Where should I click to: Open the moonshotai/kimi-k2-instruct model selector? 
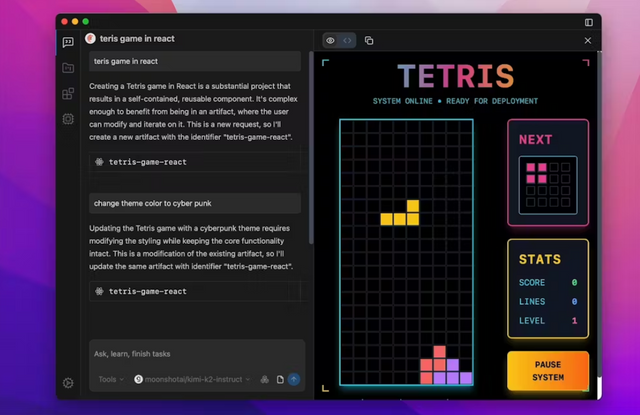pos(192,379)
